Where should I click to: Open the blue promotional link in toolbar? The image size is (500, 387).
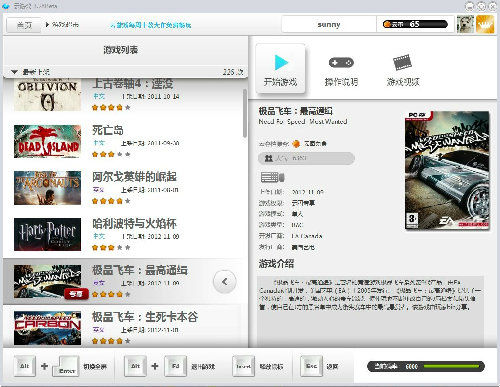151,25
